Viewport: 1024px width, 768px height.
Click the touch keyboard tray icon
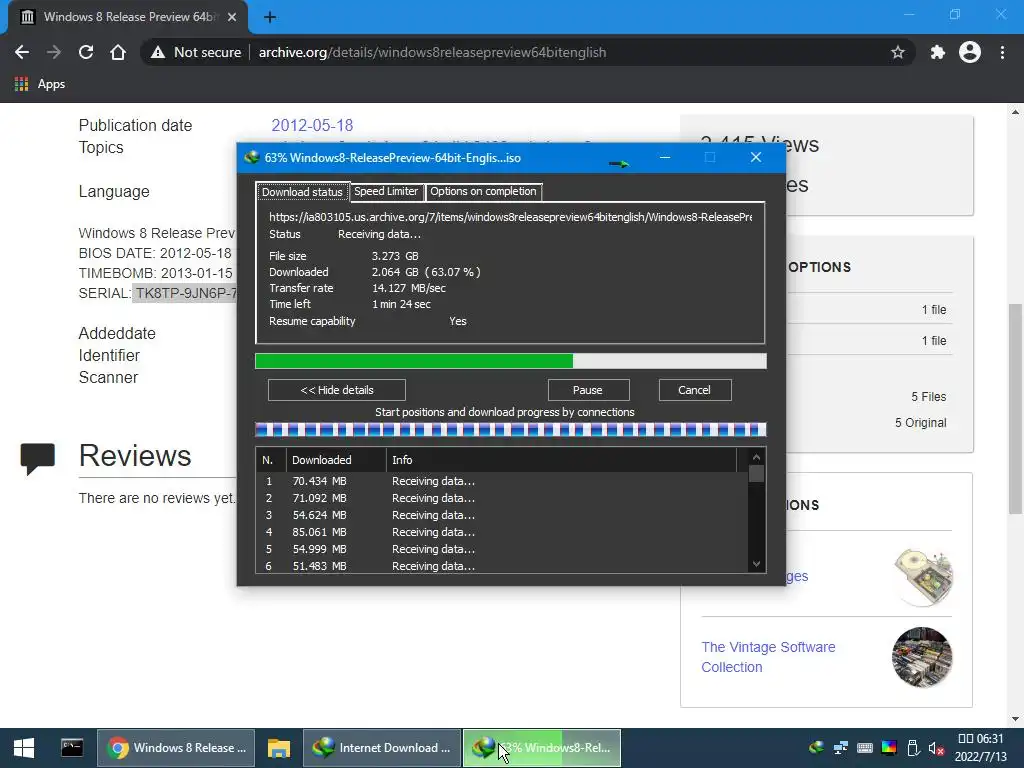[865, 748]
